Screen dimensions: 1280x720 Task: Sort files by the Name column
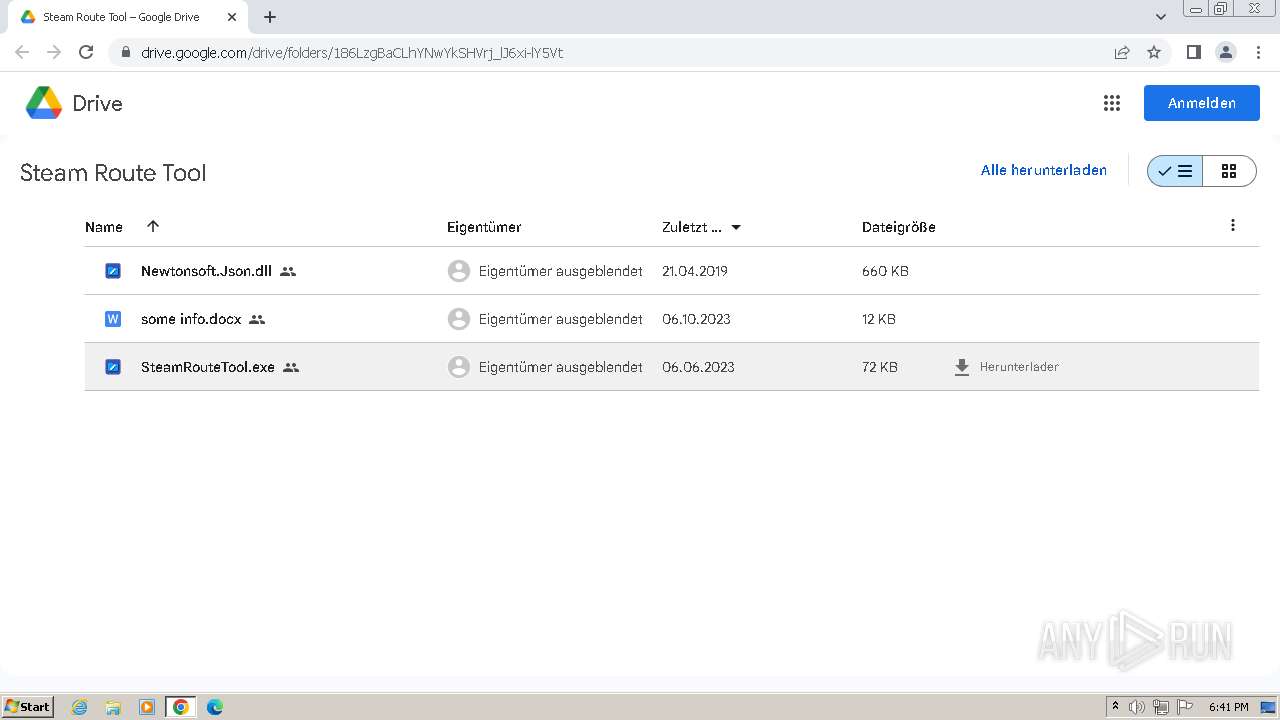(x=104, y=227)
